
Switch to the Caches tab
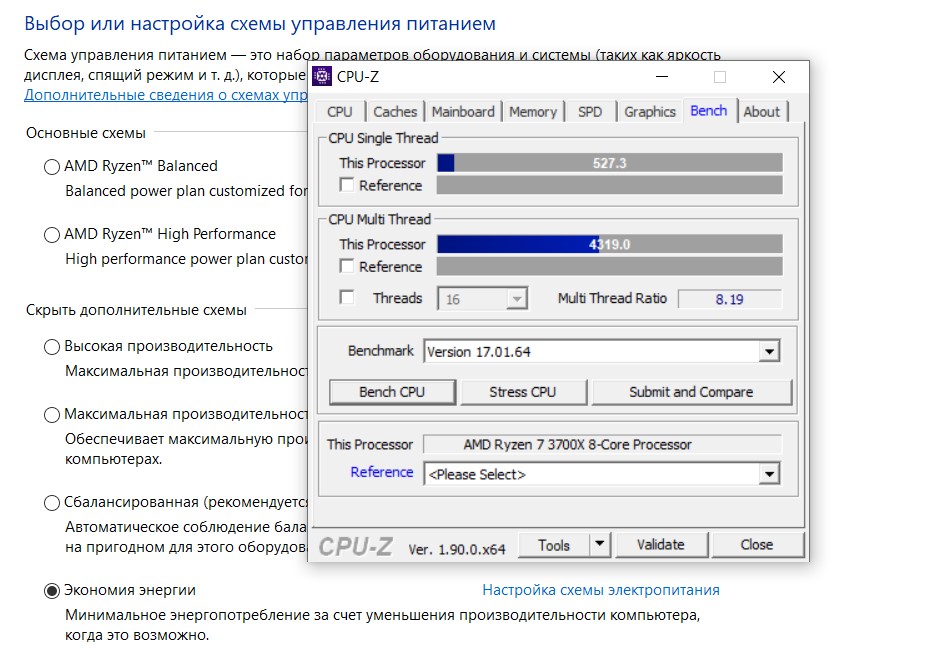[x=395, y=111]
